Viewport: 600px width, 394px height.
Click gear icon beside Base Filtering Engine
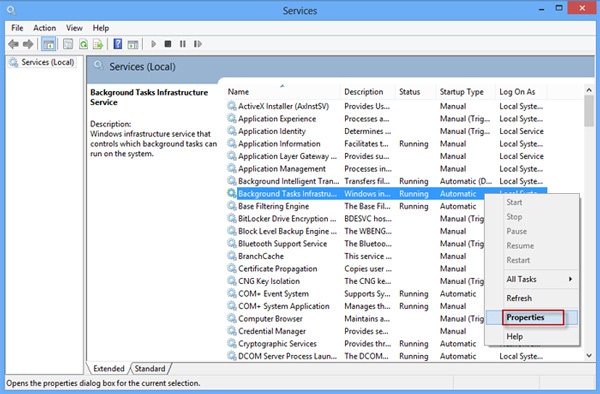pyautogui.click(x=232, y=206)
